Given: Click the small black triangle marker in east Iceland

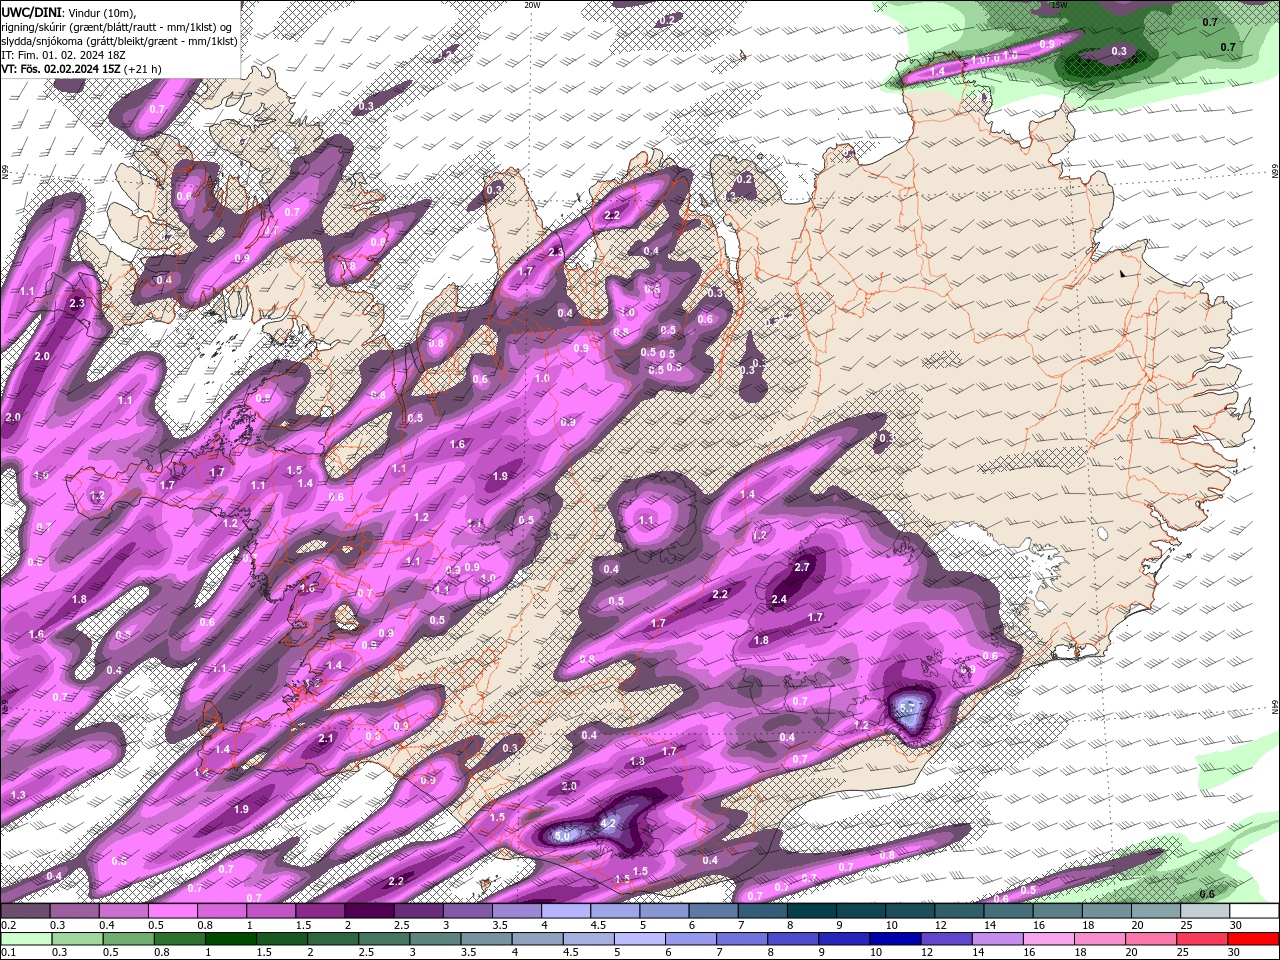Looking at the screenshot, I should click(1124, 272).
